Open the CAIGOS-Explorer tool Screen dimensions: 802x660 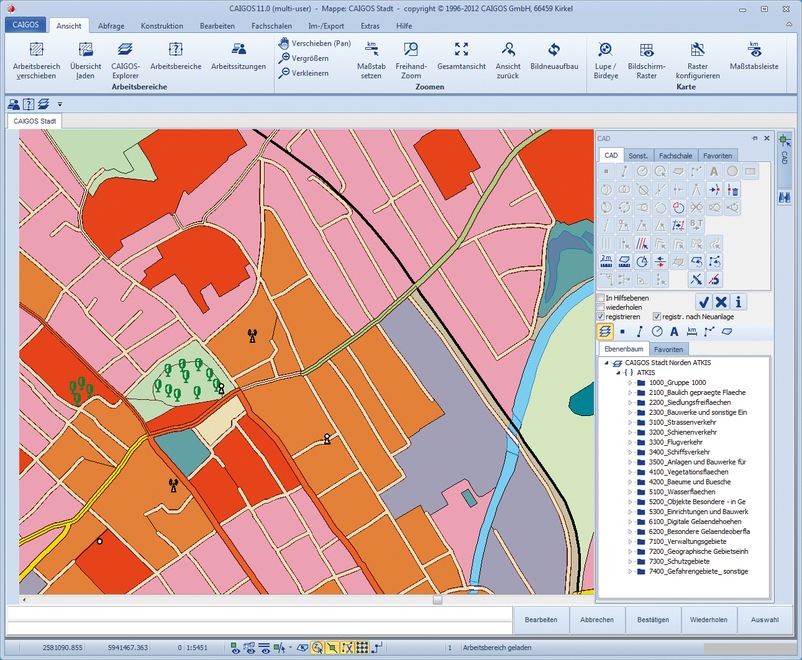(x=124, y=50)
